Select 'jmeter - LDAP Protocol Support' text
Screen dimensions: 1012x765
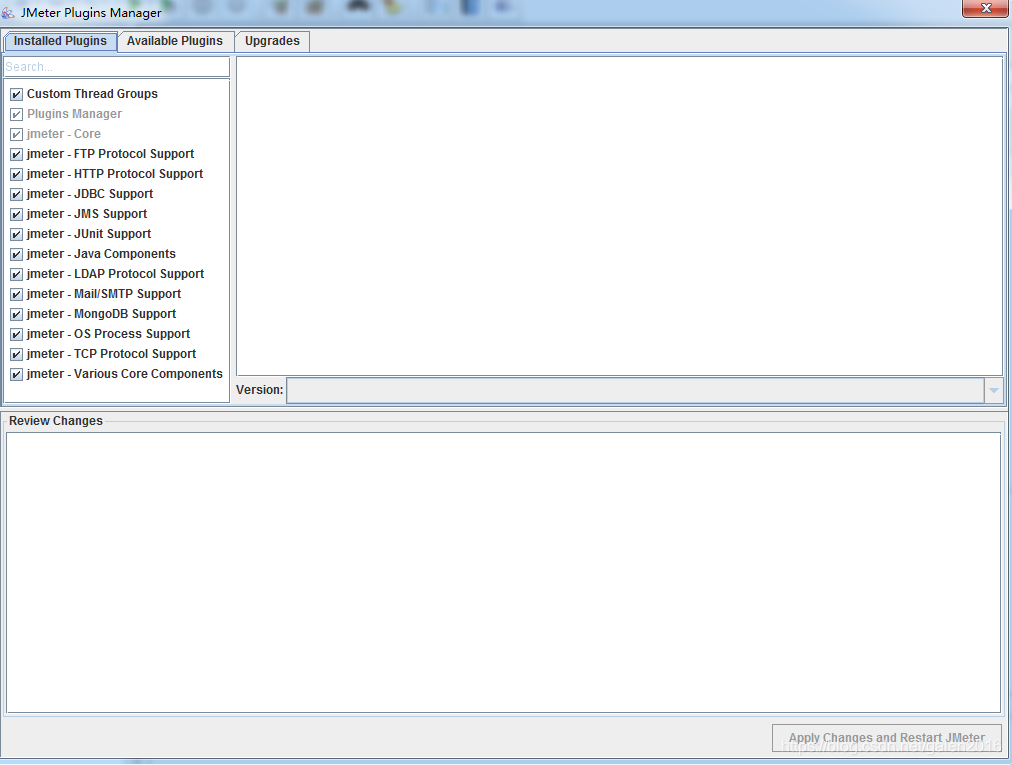[116, 274]
